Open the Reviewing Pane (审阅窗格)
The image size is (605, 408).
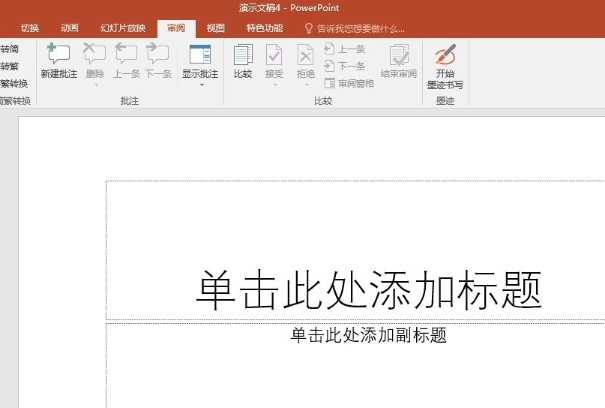pos(349,83)
